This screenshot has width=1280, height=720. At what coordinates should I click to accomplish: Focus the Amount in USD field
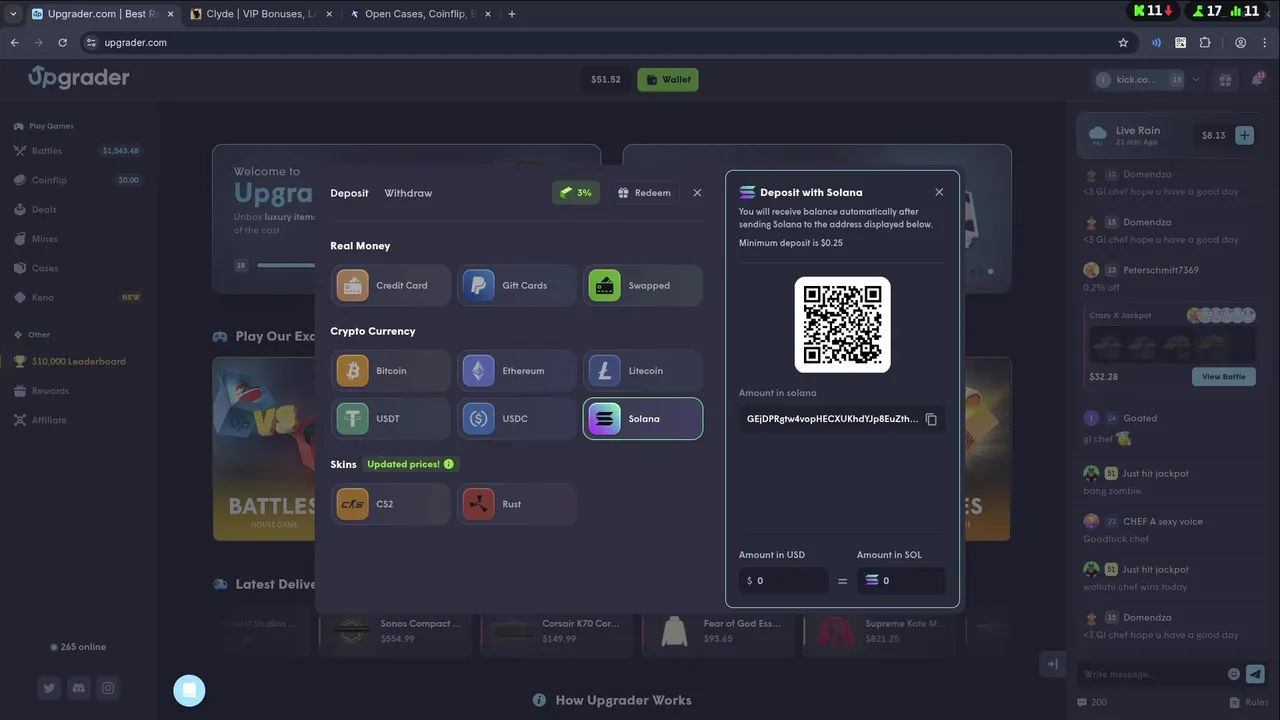point(783,580)
